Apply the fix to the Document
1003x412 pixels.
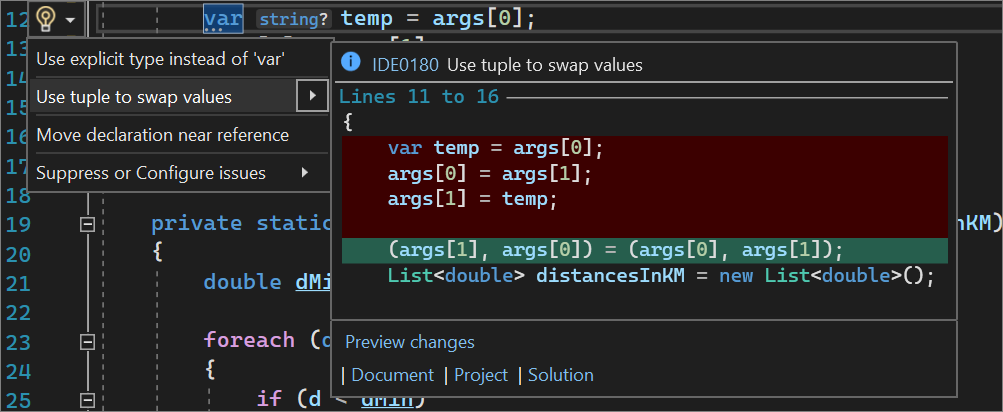(x=393, y=375)
